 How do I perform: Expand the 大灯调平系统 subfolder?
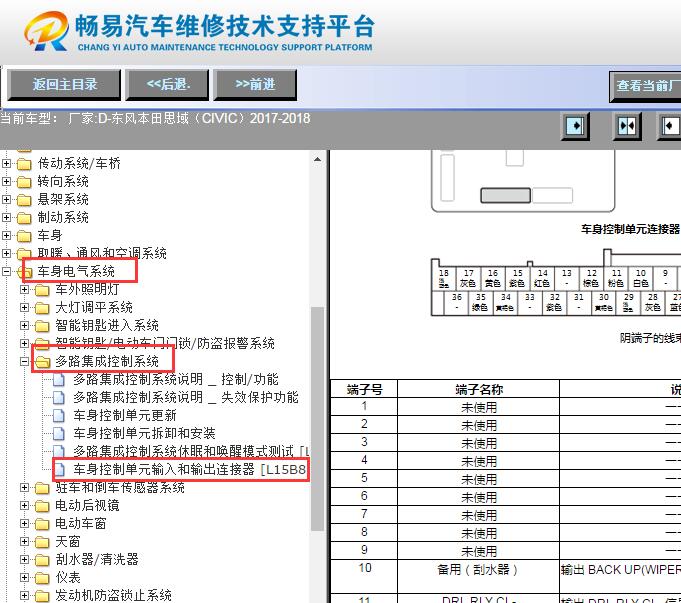pyautogui.click(x=24, y=308)
